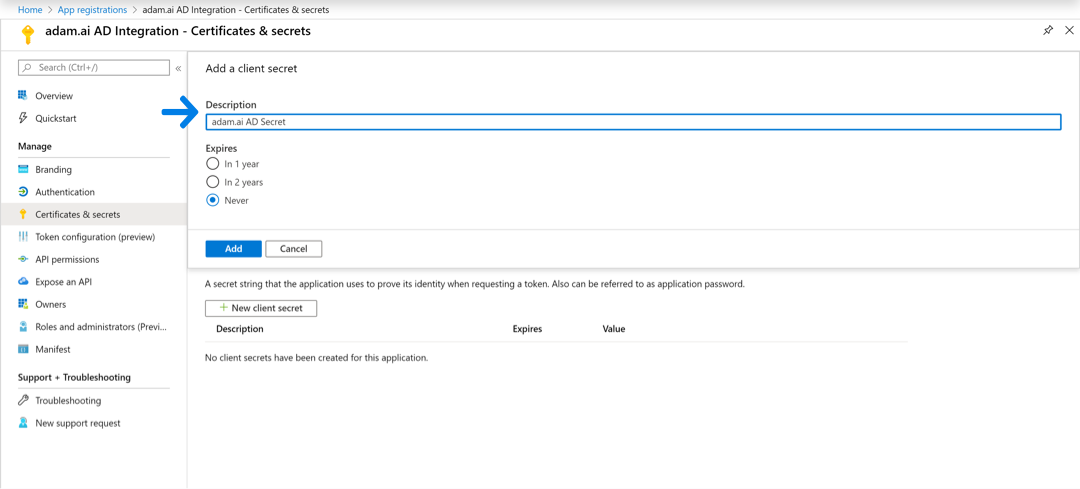Open Expose an API page
Screen dimensions: 1080x489
tap(63, 282)
